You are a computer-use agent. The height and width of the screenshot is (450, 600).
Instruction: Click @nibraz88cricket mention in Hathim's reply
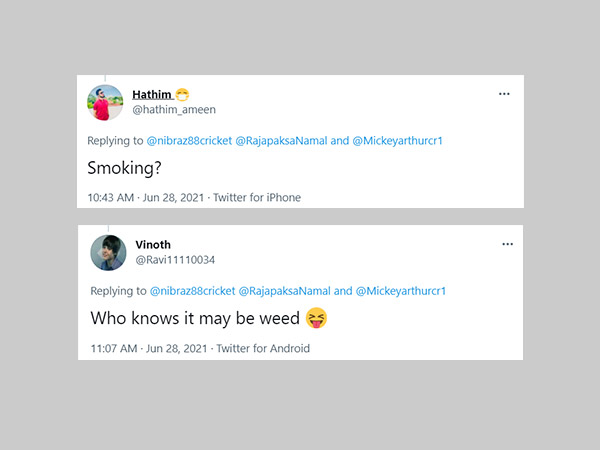coord(191,141)
